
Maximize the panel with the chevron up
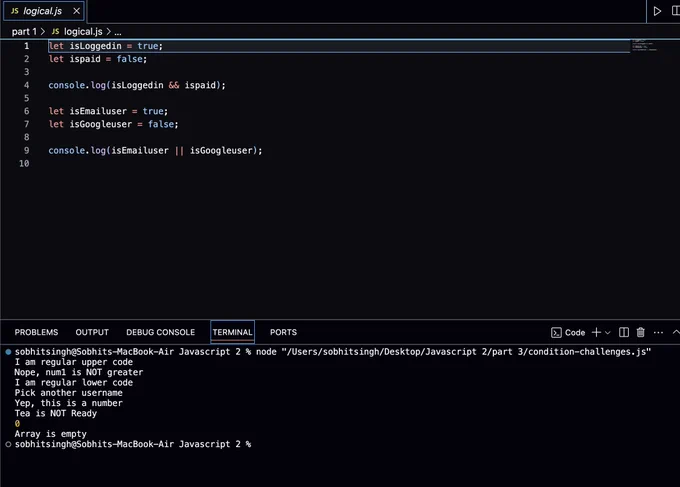tap(676, 332)
